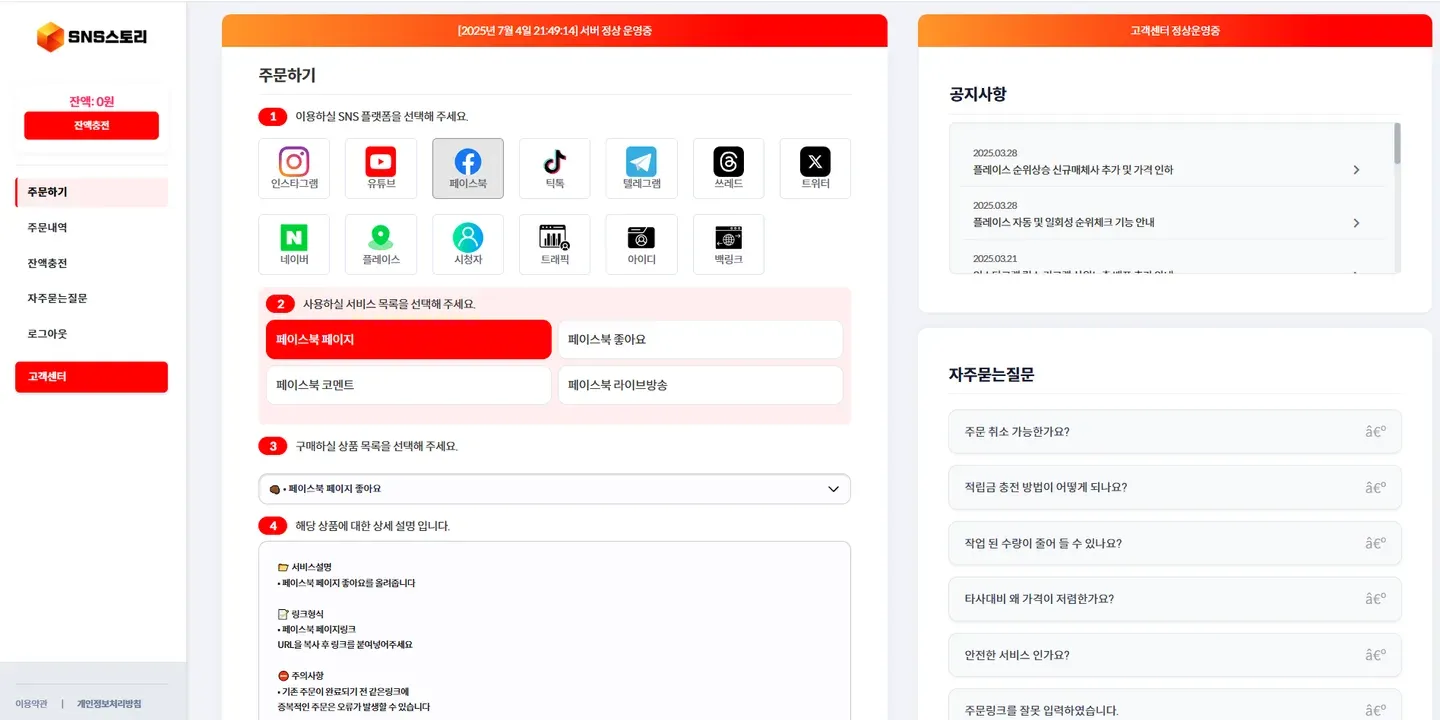1440x720 pixels.
Task: Choose the Threads (쓰레드) platform icon
Action: point(729,168)
